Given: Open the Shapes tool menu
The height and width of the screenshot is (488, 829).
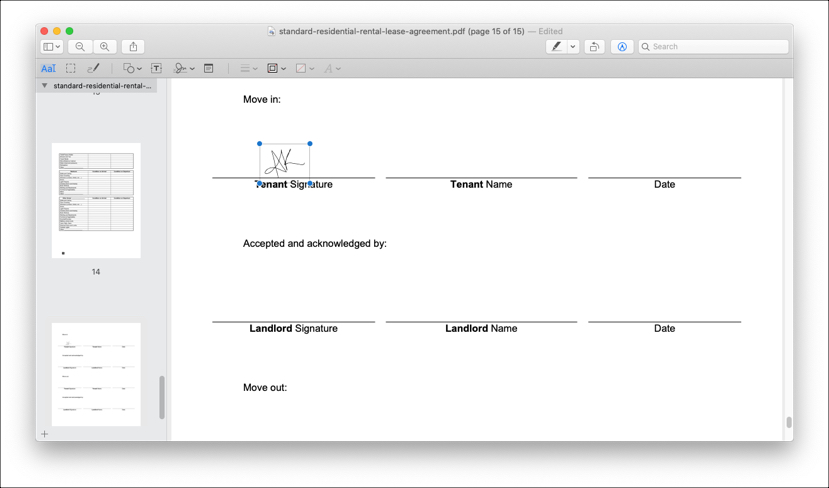Looking at the screenshot, I should tap(132, 68).
